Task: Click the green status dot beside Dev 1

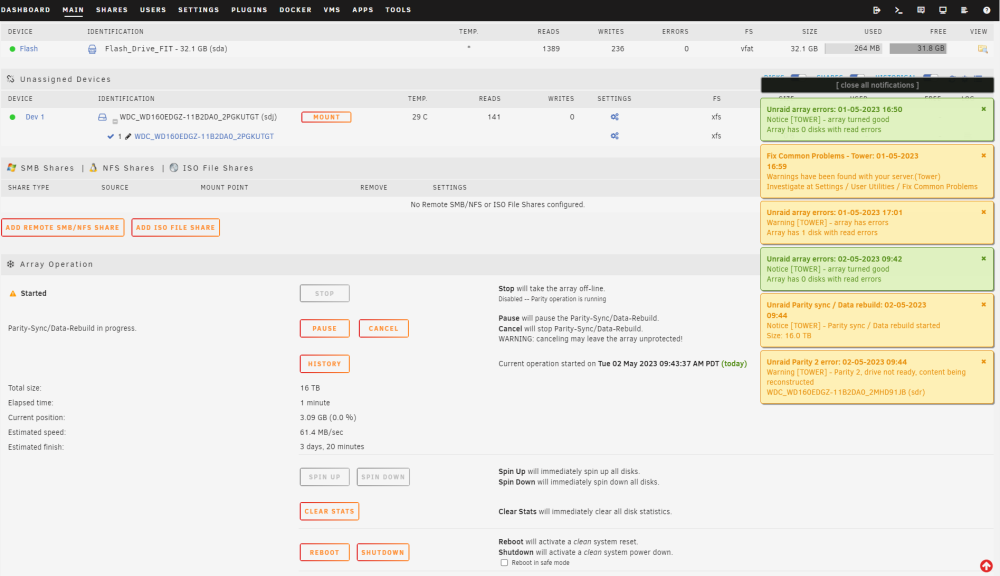Action: pos(12,117)
